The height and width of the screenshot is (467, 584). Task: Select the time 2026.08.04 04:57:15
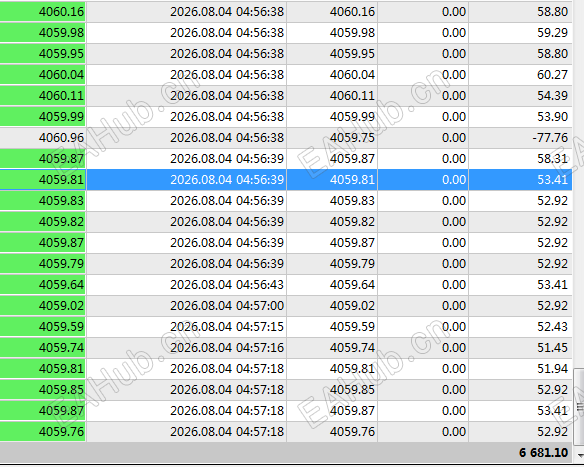(227, 327)
